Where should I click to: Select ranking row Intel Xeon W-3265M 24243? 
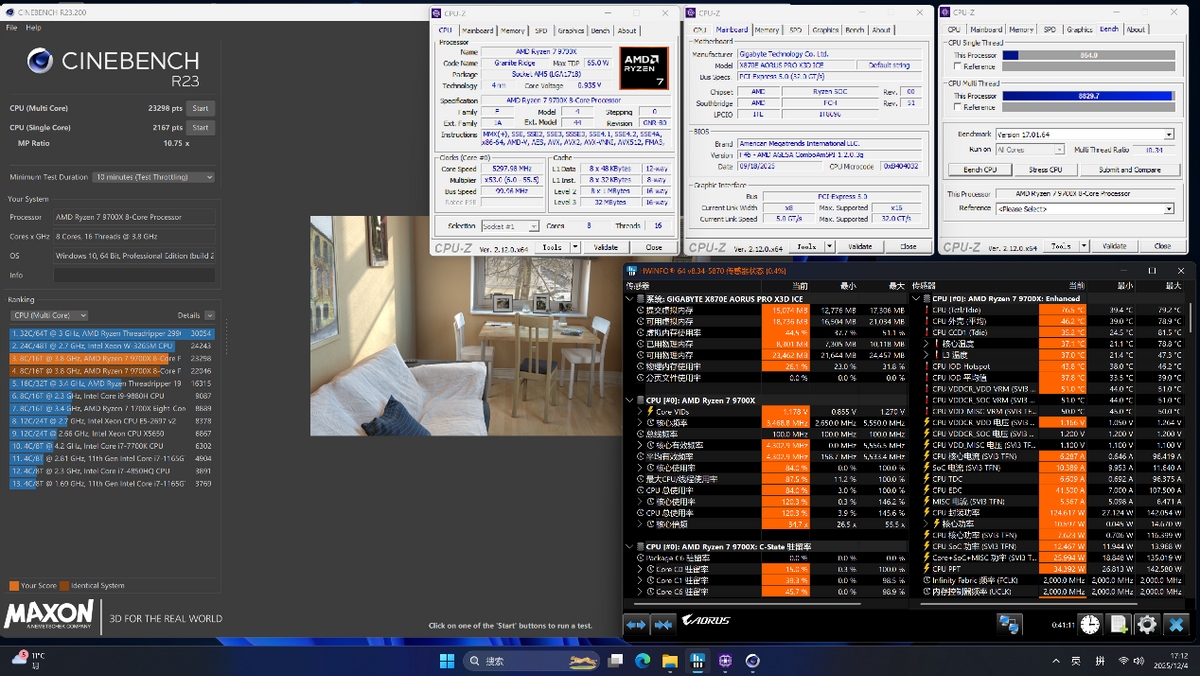(111, 345)
